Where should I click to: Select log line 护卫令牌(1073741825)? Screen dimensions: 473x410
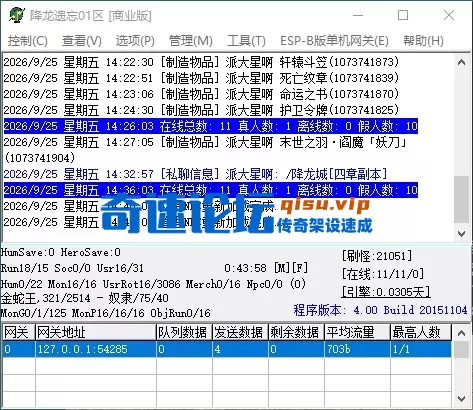pos(201,110)
